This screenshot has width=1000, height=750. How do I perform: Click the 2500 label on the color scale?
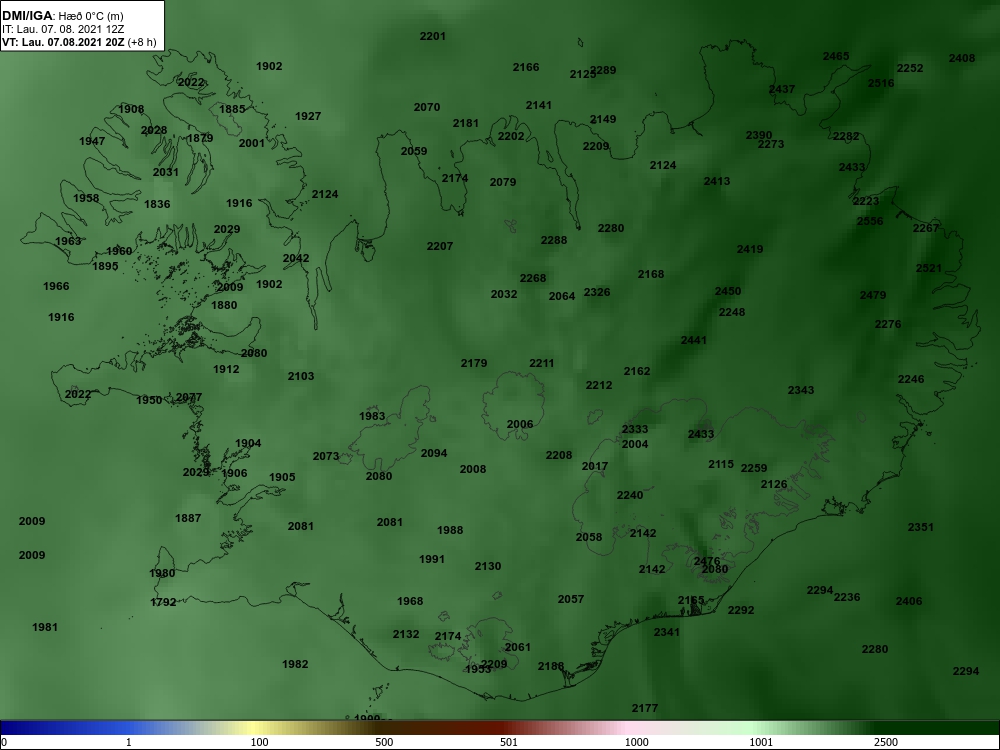[886, 742]
